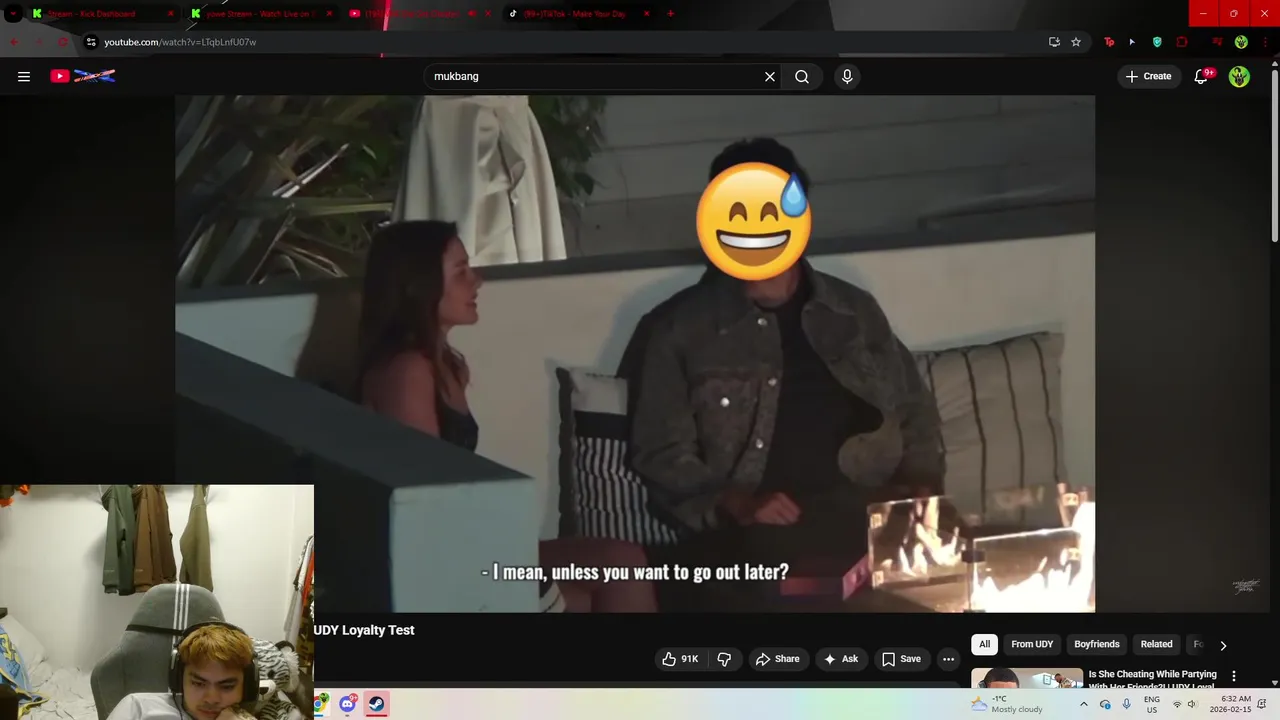1280x720 pixels.
Task: Open 'Is She Cheating While Partying' video
Action: [x=1152, y=680]
